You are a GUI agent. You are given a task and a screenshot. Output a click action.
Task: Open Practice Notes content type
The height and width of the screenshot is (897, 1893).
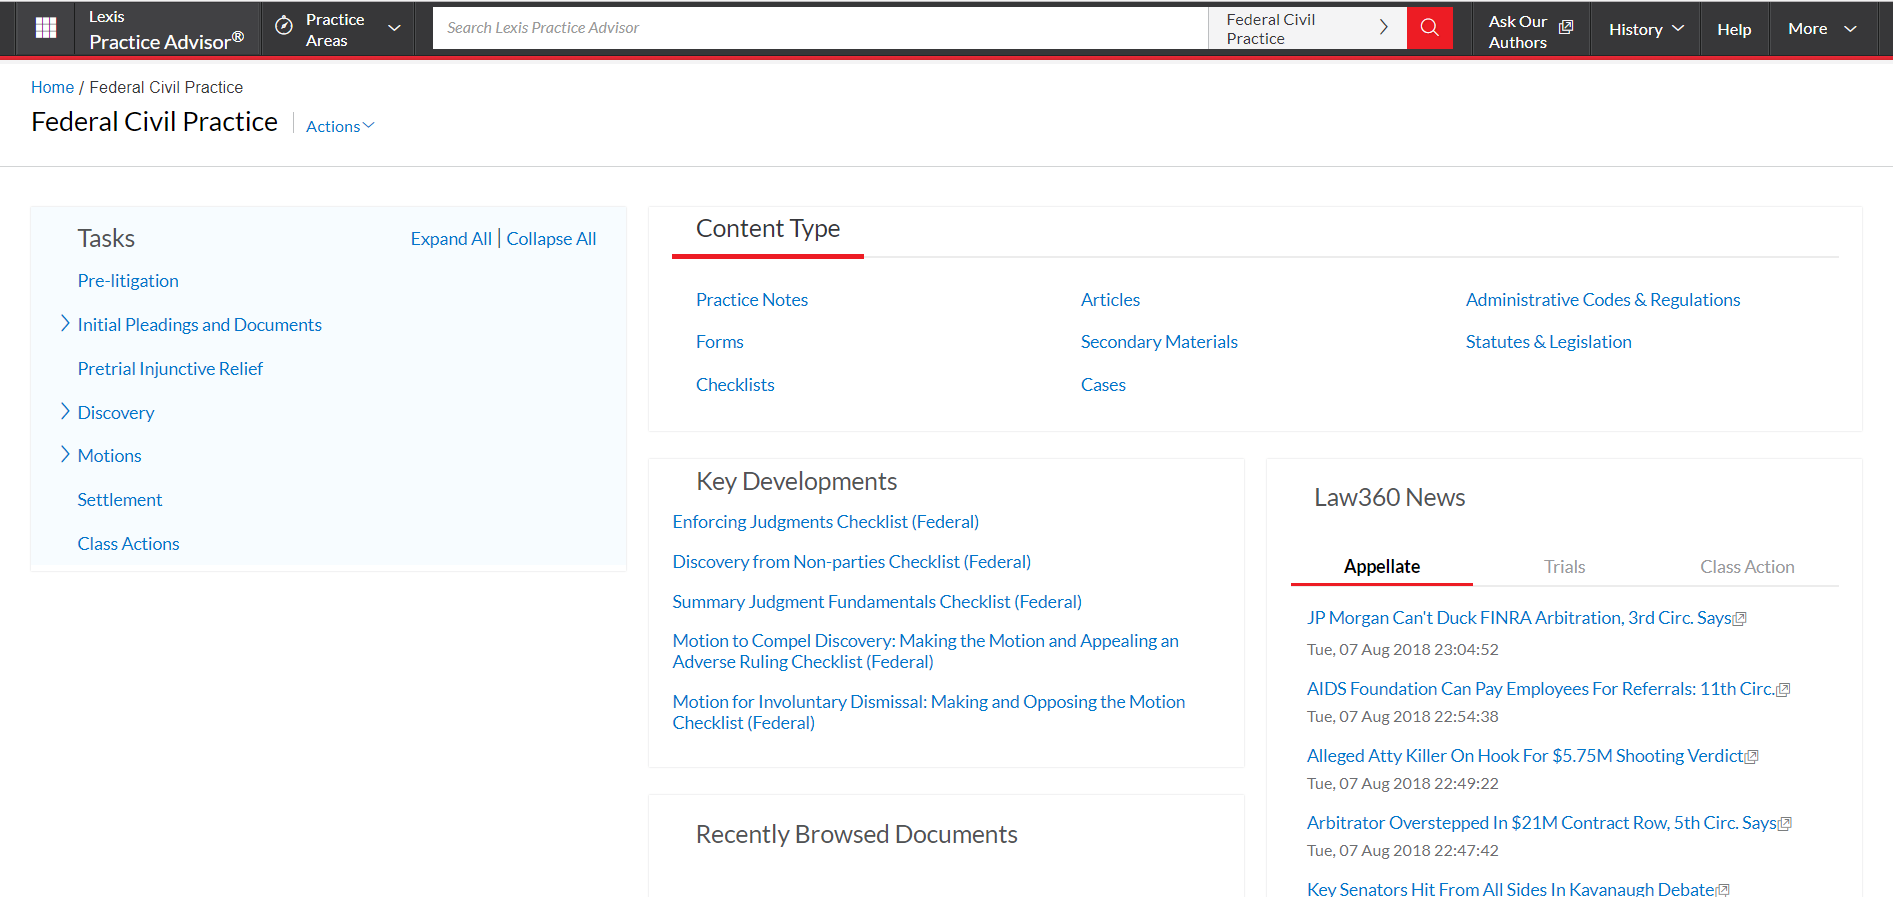(x=752, y=300)
